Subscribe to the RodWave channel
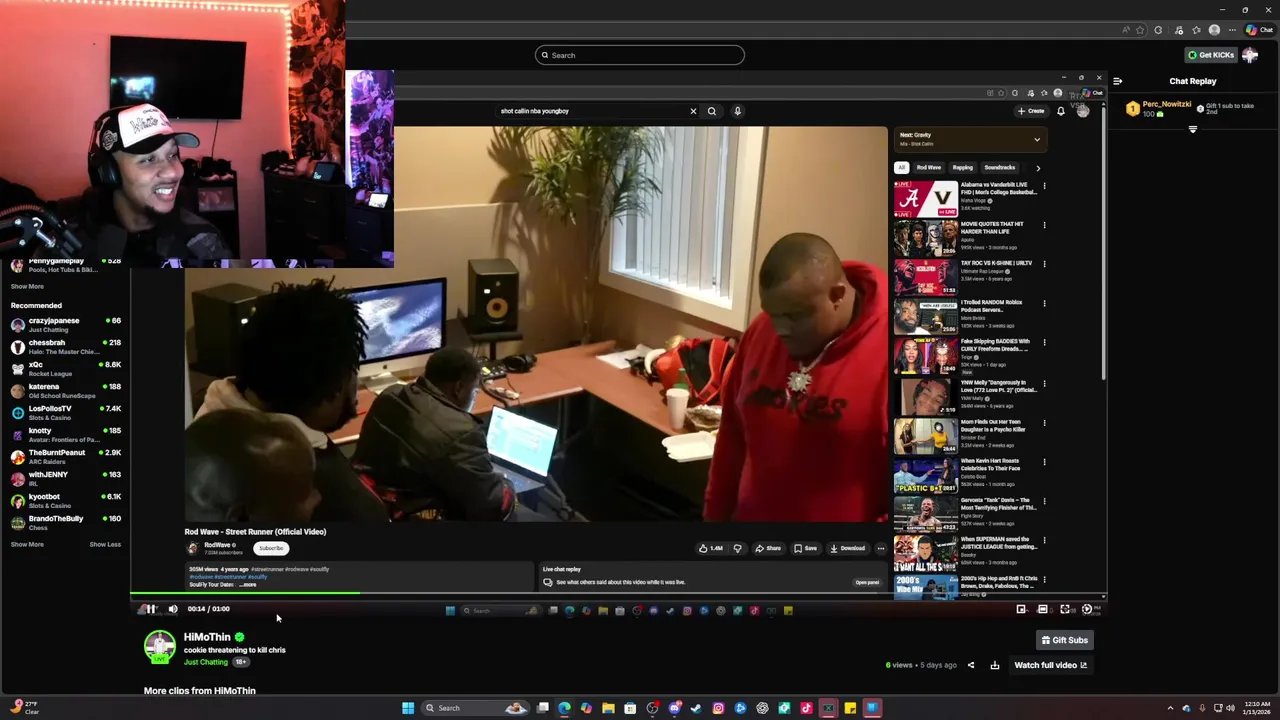 coord(271,548)
